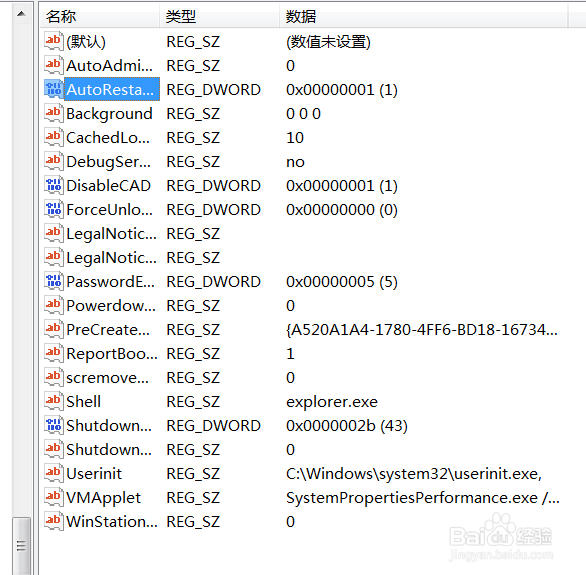
Task: Click the SystemPropertiesPerformance.exe data value
Action: [x=423, y=498]
